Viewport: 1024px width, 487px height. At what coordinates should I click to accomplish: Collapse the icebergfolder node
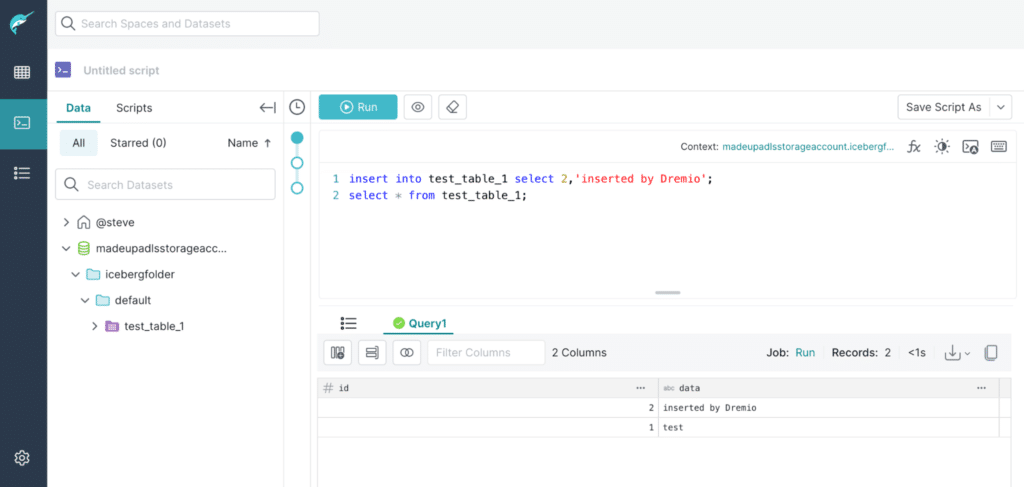click(x=75, y=274)
